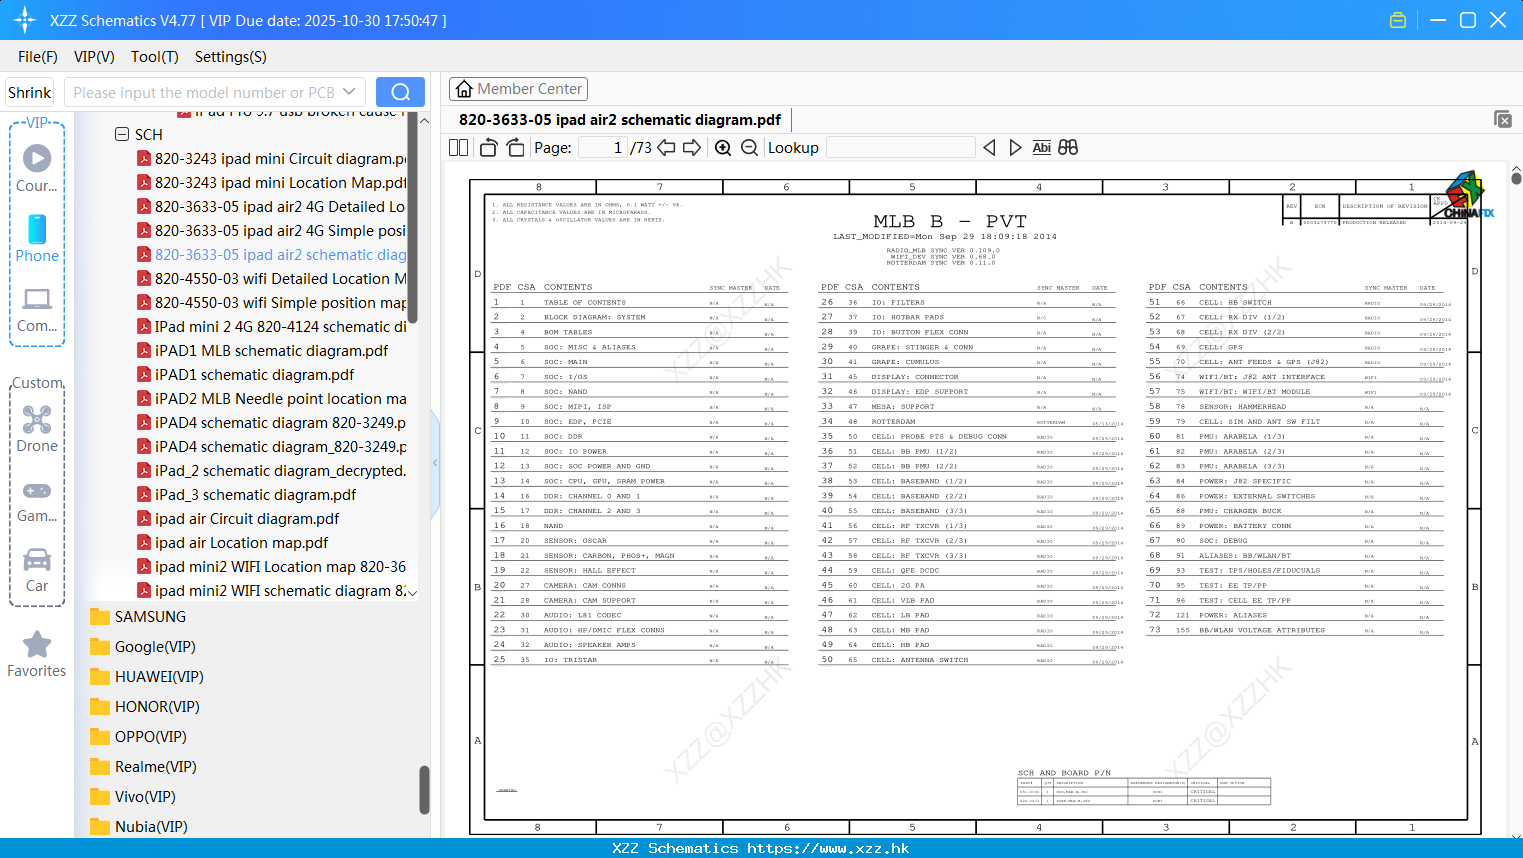Viewport: 1523px width, 858px height.
Task: Collapse the SCH tree node
Action: coord(122,134)
